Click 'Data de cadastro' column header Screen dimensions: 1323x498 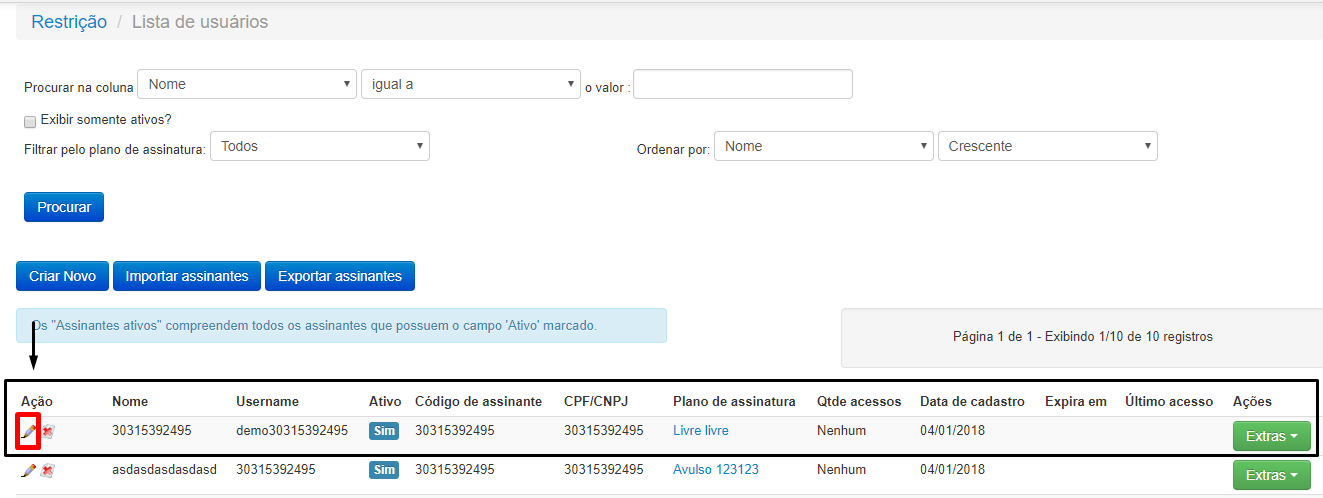pyautogui.click(x=973, y=402)
